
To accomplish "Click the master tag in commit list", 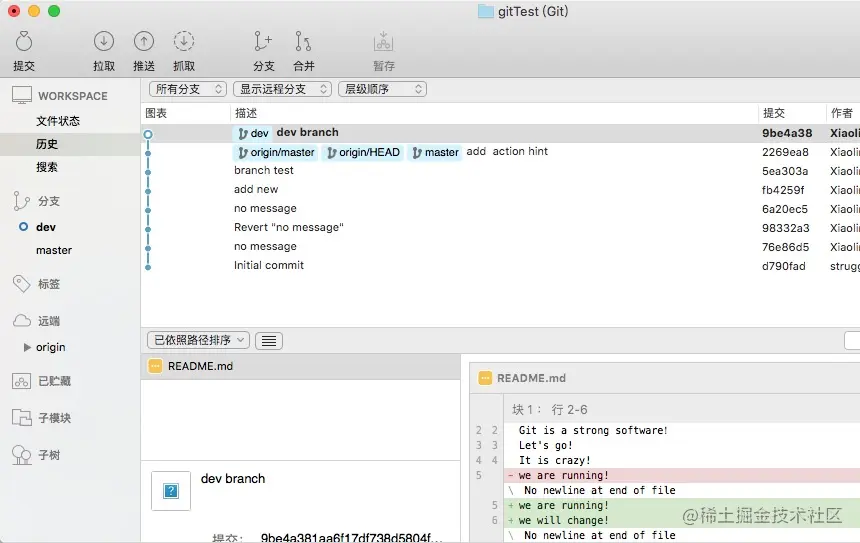I will coord(435,152).
